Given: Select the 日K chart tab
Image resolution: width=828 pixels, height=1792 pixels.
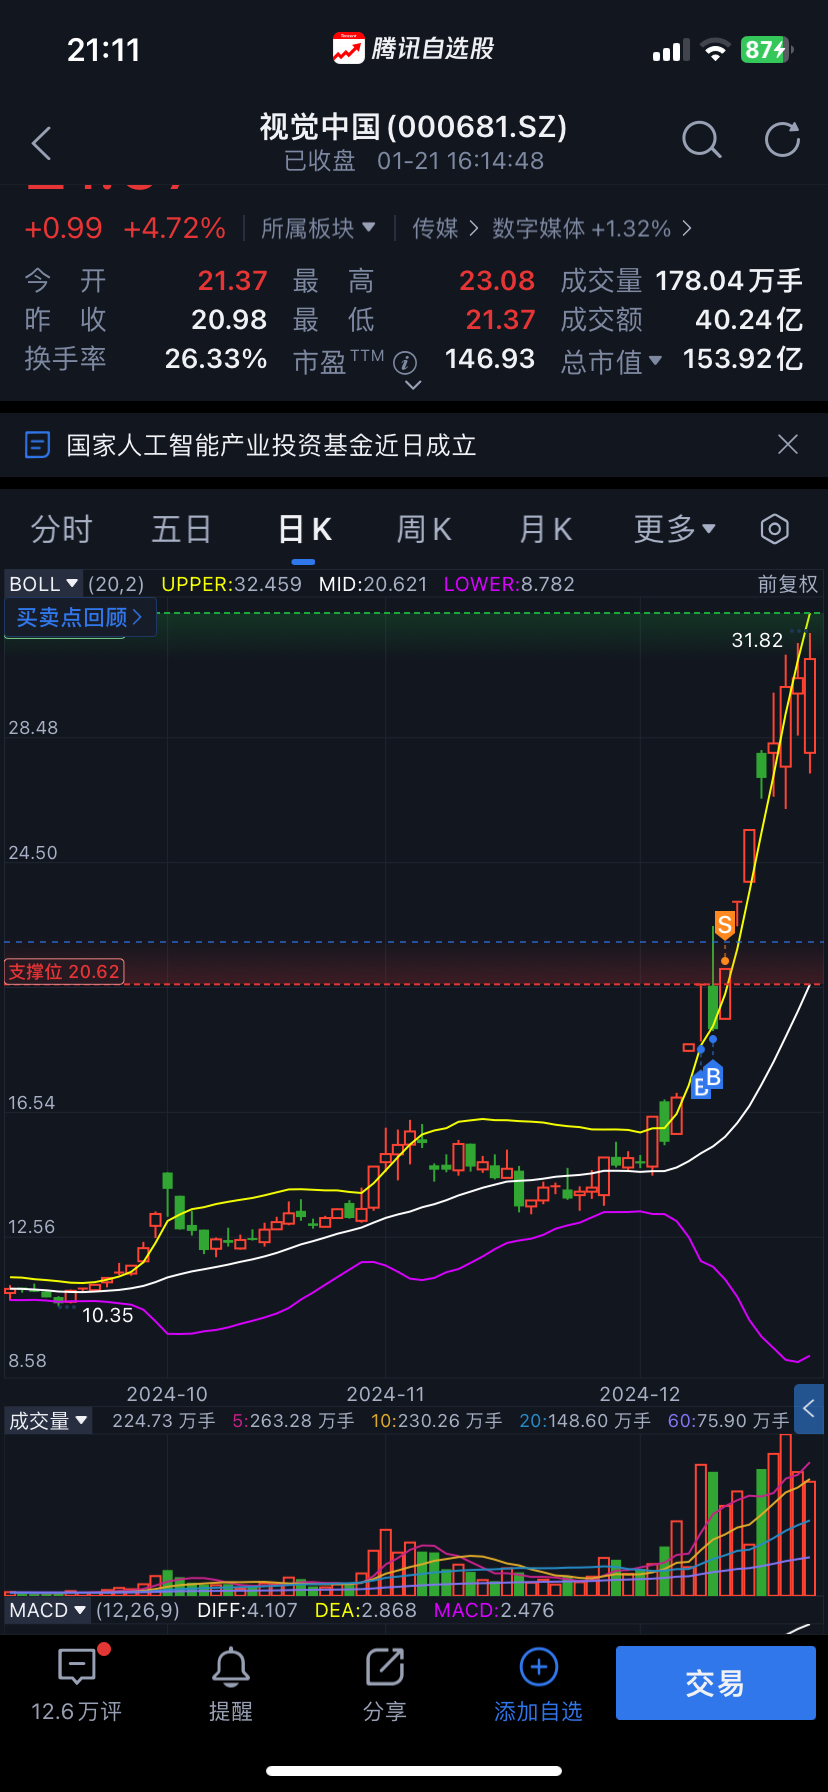Looking at the screenshot, I should pos(304,529).
